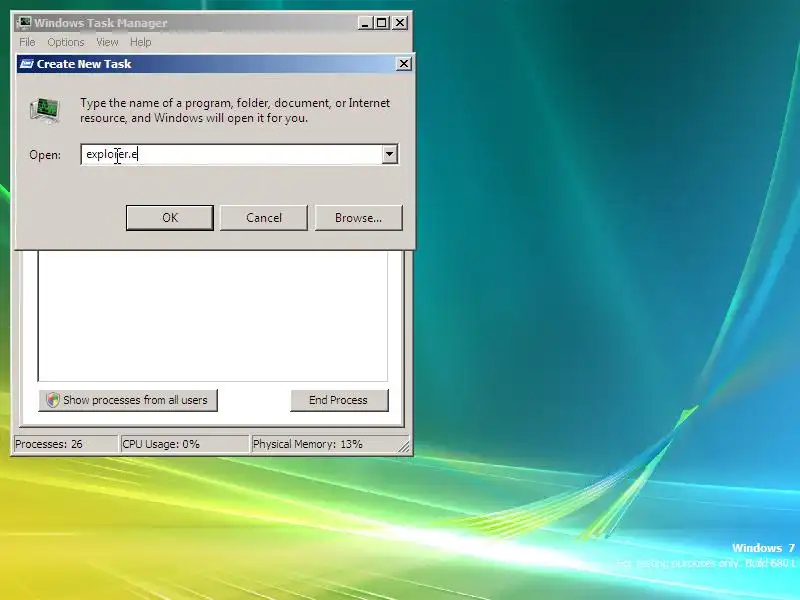Confirm with the OK button
Image resolution: width=800 pixels, height=600 pixels.
[169, 218]
